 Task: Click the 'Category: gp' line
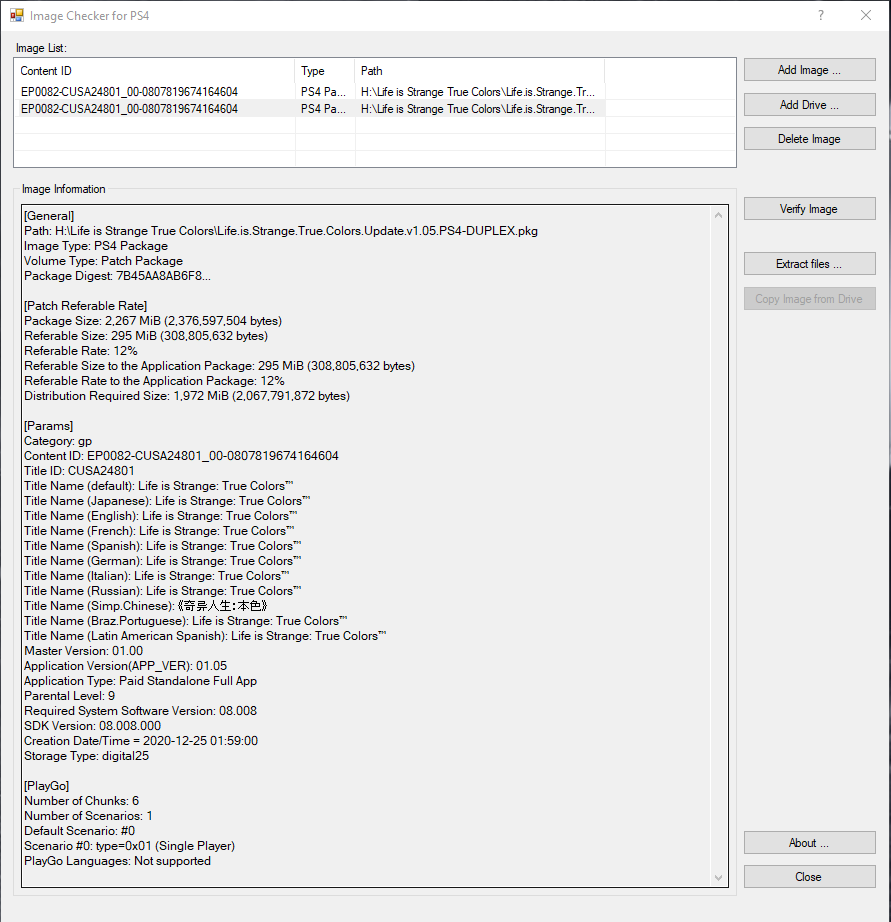(58, 441)
